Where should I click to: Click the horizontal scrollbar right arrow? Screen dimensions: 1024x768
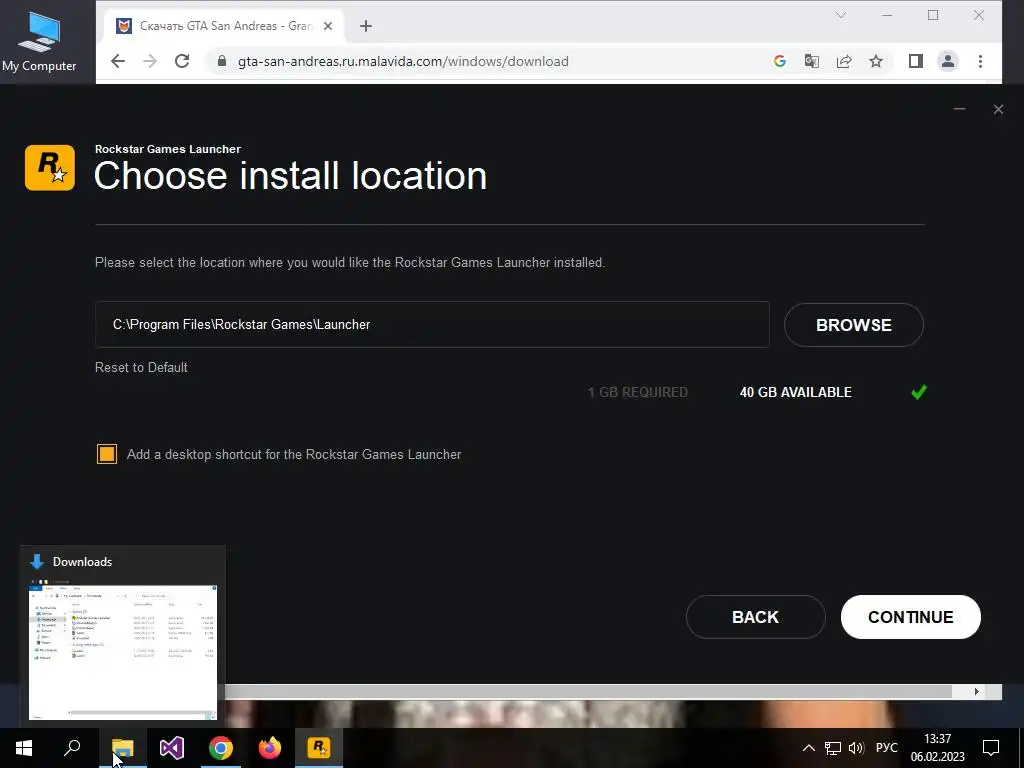[x=977, y=692]
